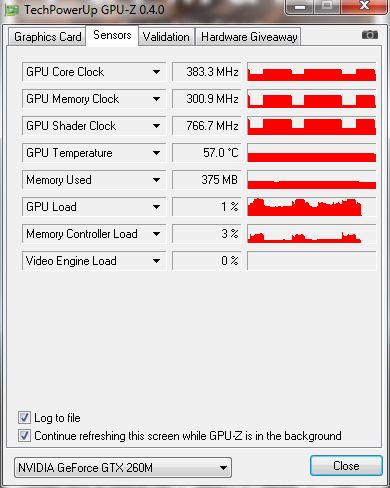Image resolution: width=390 pixels, height=488 pixels.
Task: Click the camera screenshot icon
Action: click(x=370, y=35)
